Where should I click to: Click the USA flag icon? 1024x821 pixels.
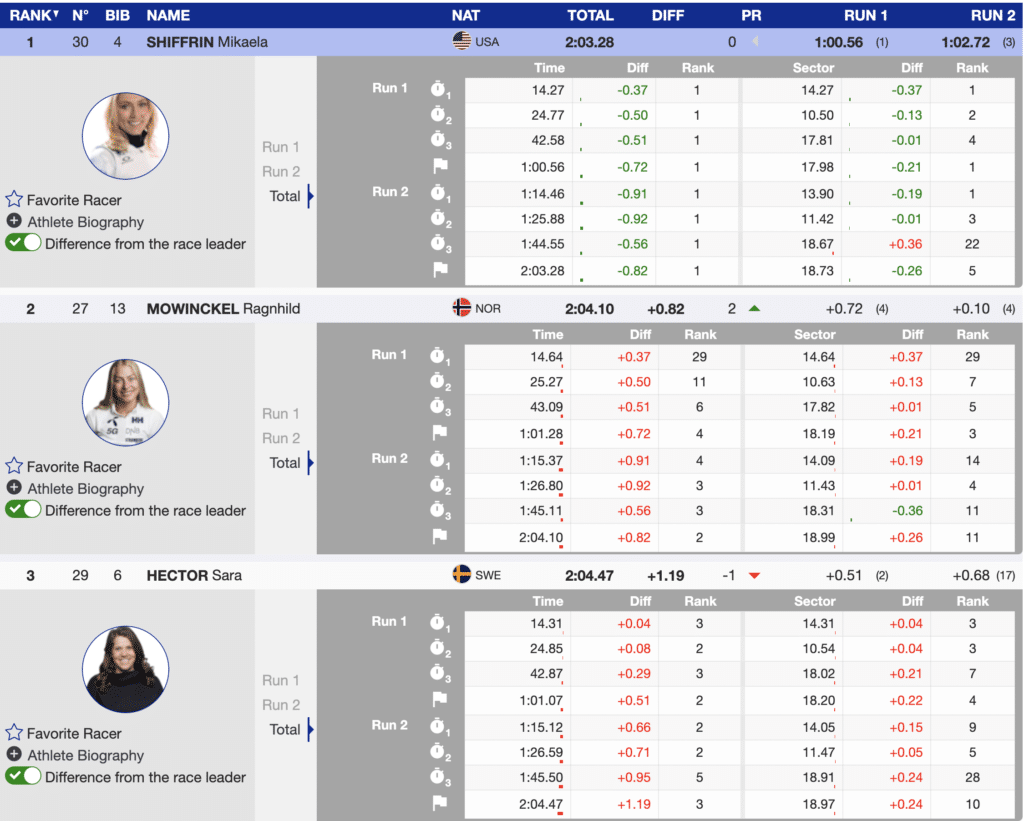coord(461,42)
